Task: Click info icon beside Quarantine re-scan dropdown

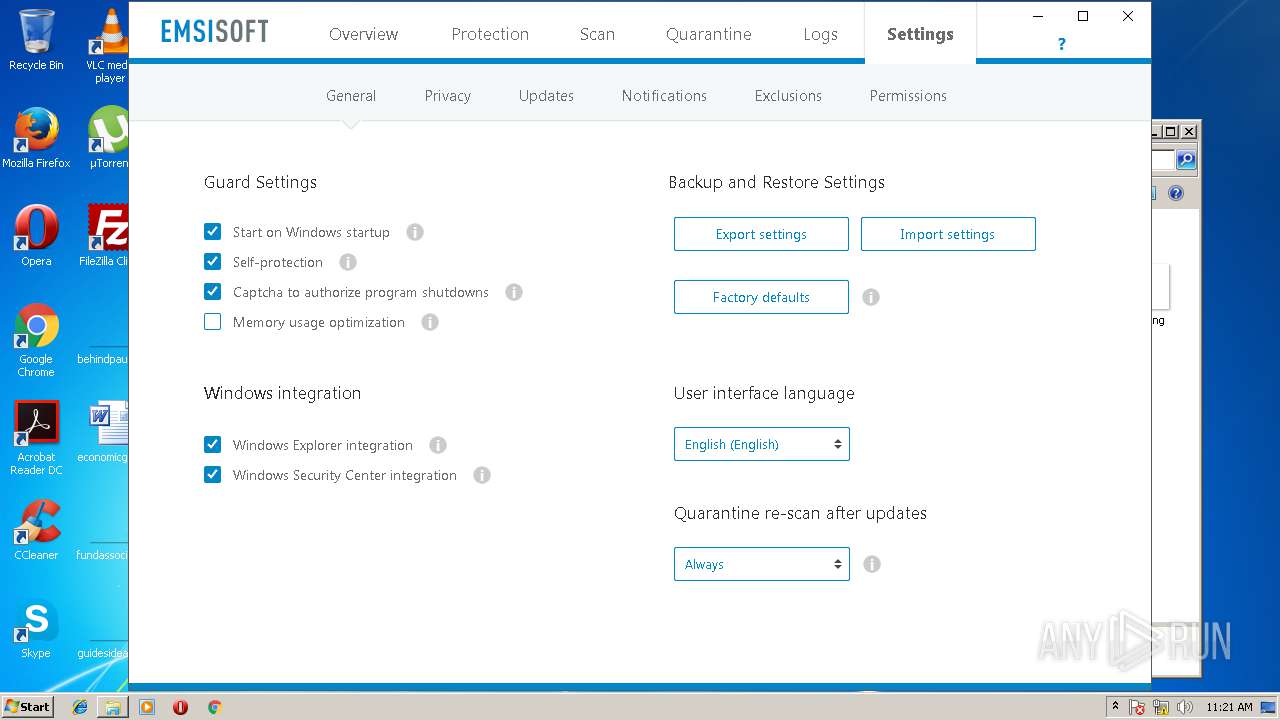Action: click(872, 564)
